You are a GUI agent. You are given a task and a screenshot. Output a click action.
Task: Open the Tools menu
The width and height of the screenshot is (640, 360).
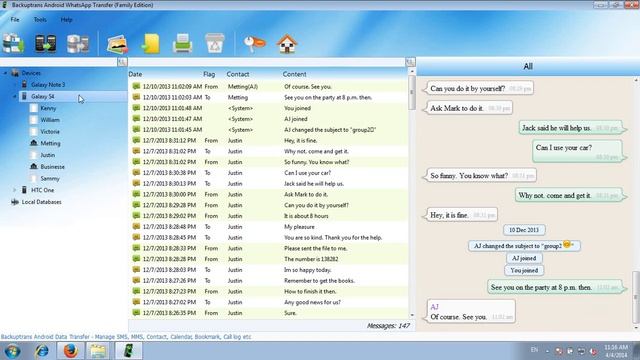(x=40, y=20)
